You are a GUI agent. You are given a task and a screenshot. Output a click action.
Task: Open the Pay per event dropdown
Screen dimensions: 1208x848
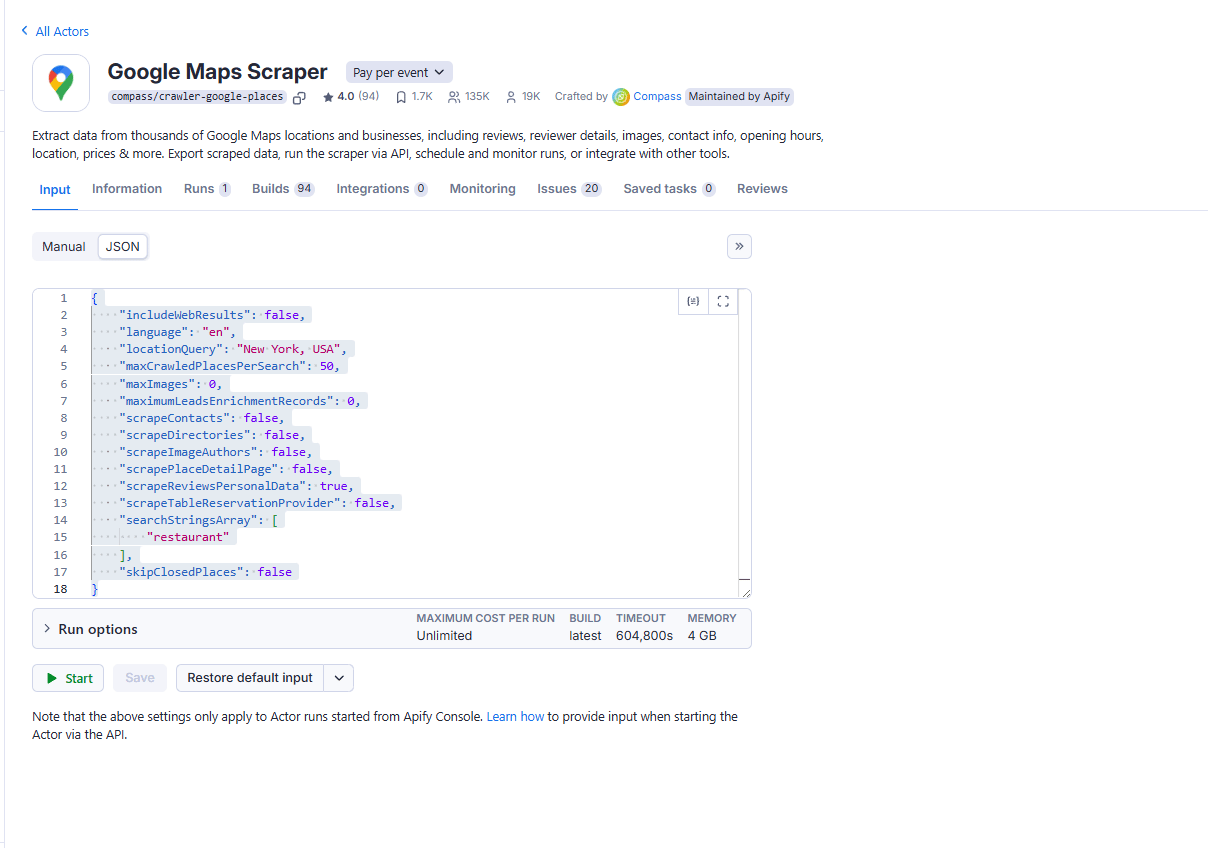pyautogui.click(x=399, y=72)
